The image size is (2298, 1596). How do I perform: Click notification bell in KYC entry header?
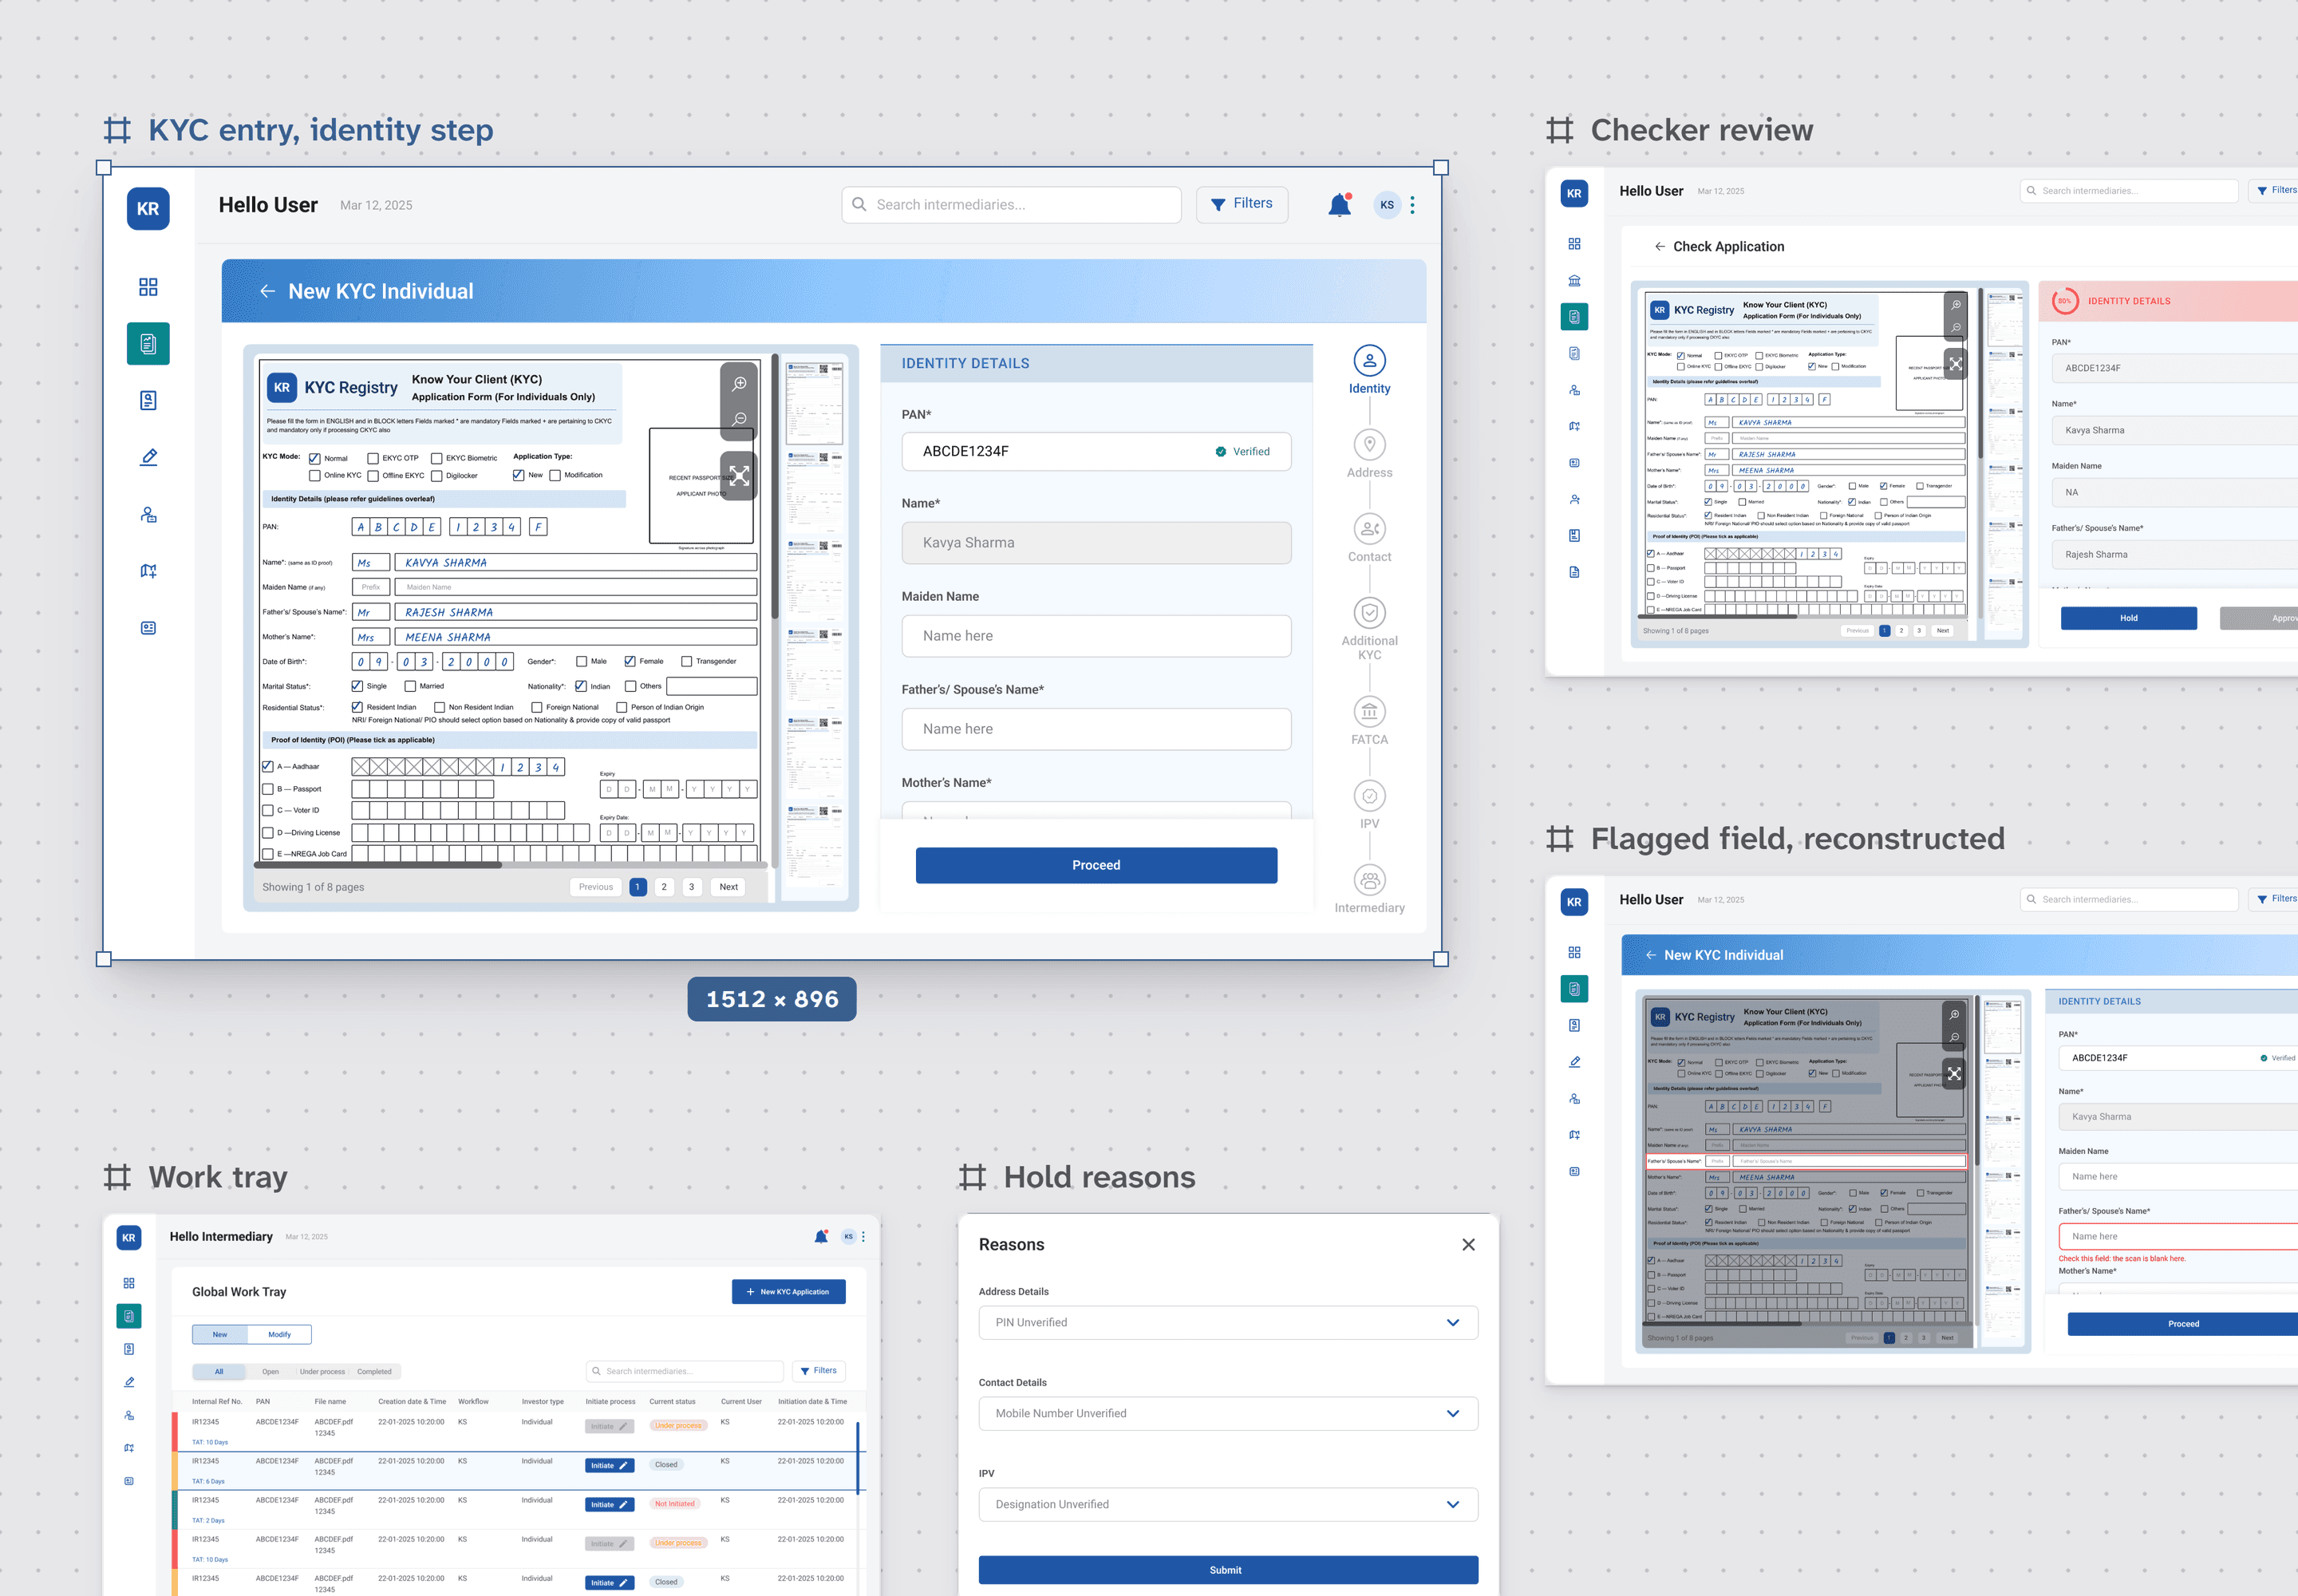(x=1339, y=205)
